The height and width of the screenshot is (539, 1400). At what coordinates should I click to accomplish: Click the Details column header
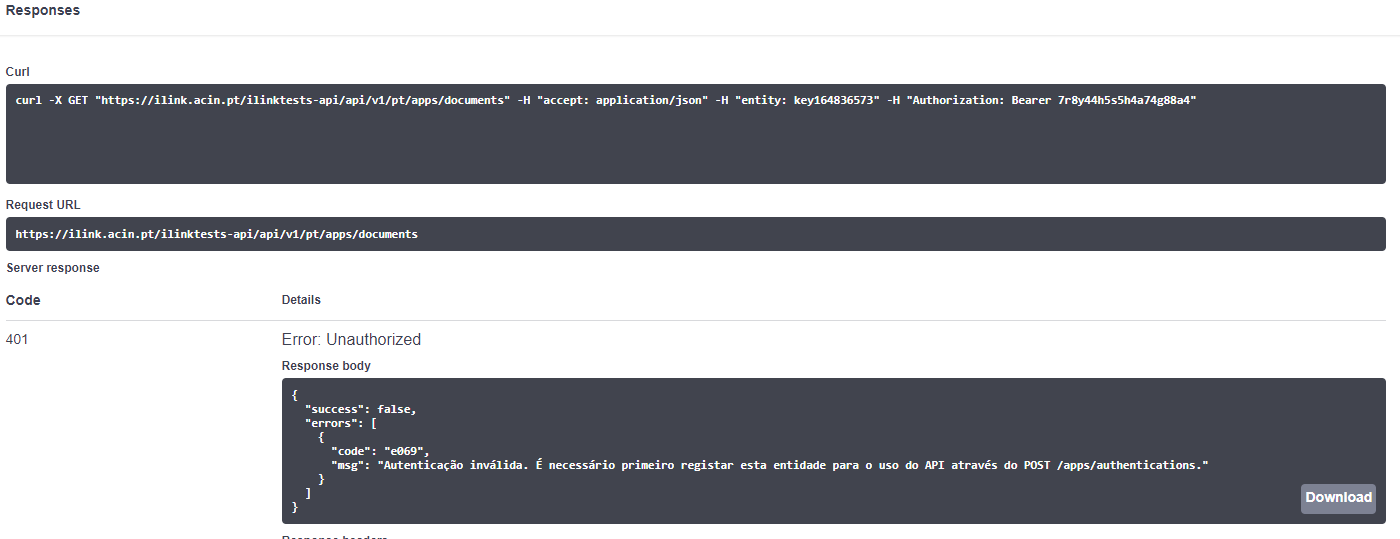[301, 300]
